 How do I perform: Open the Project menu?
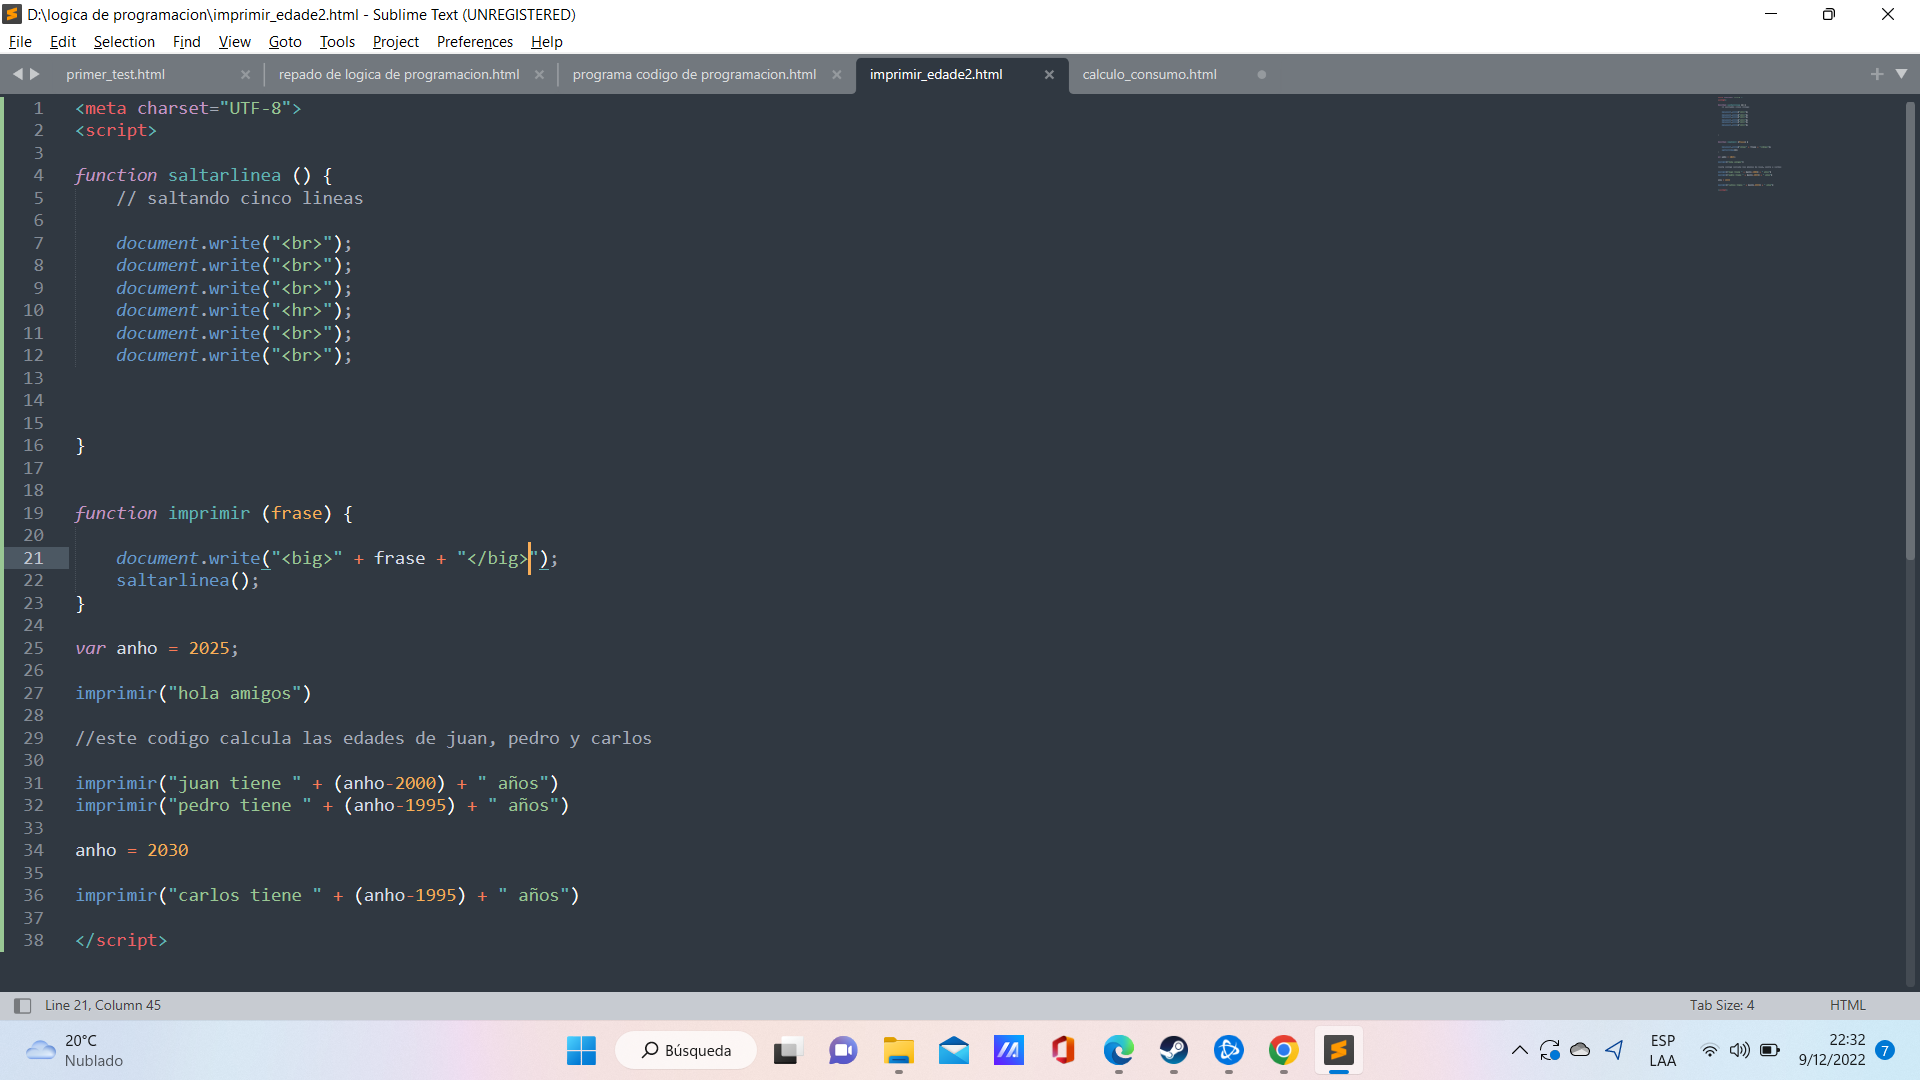pyautogui.click(x=395, y=41)
